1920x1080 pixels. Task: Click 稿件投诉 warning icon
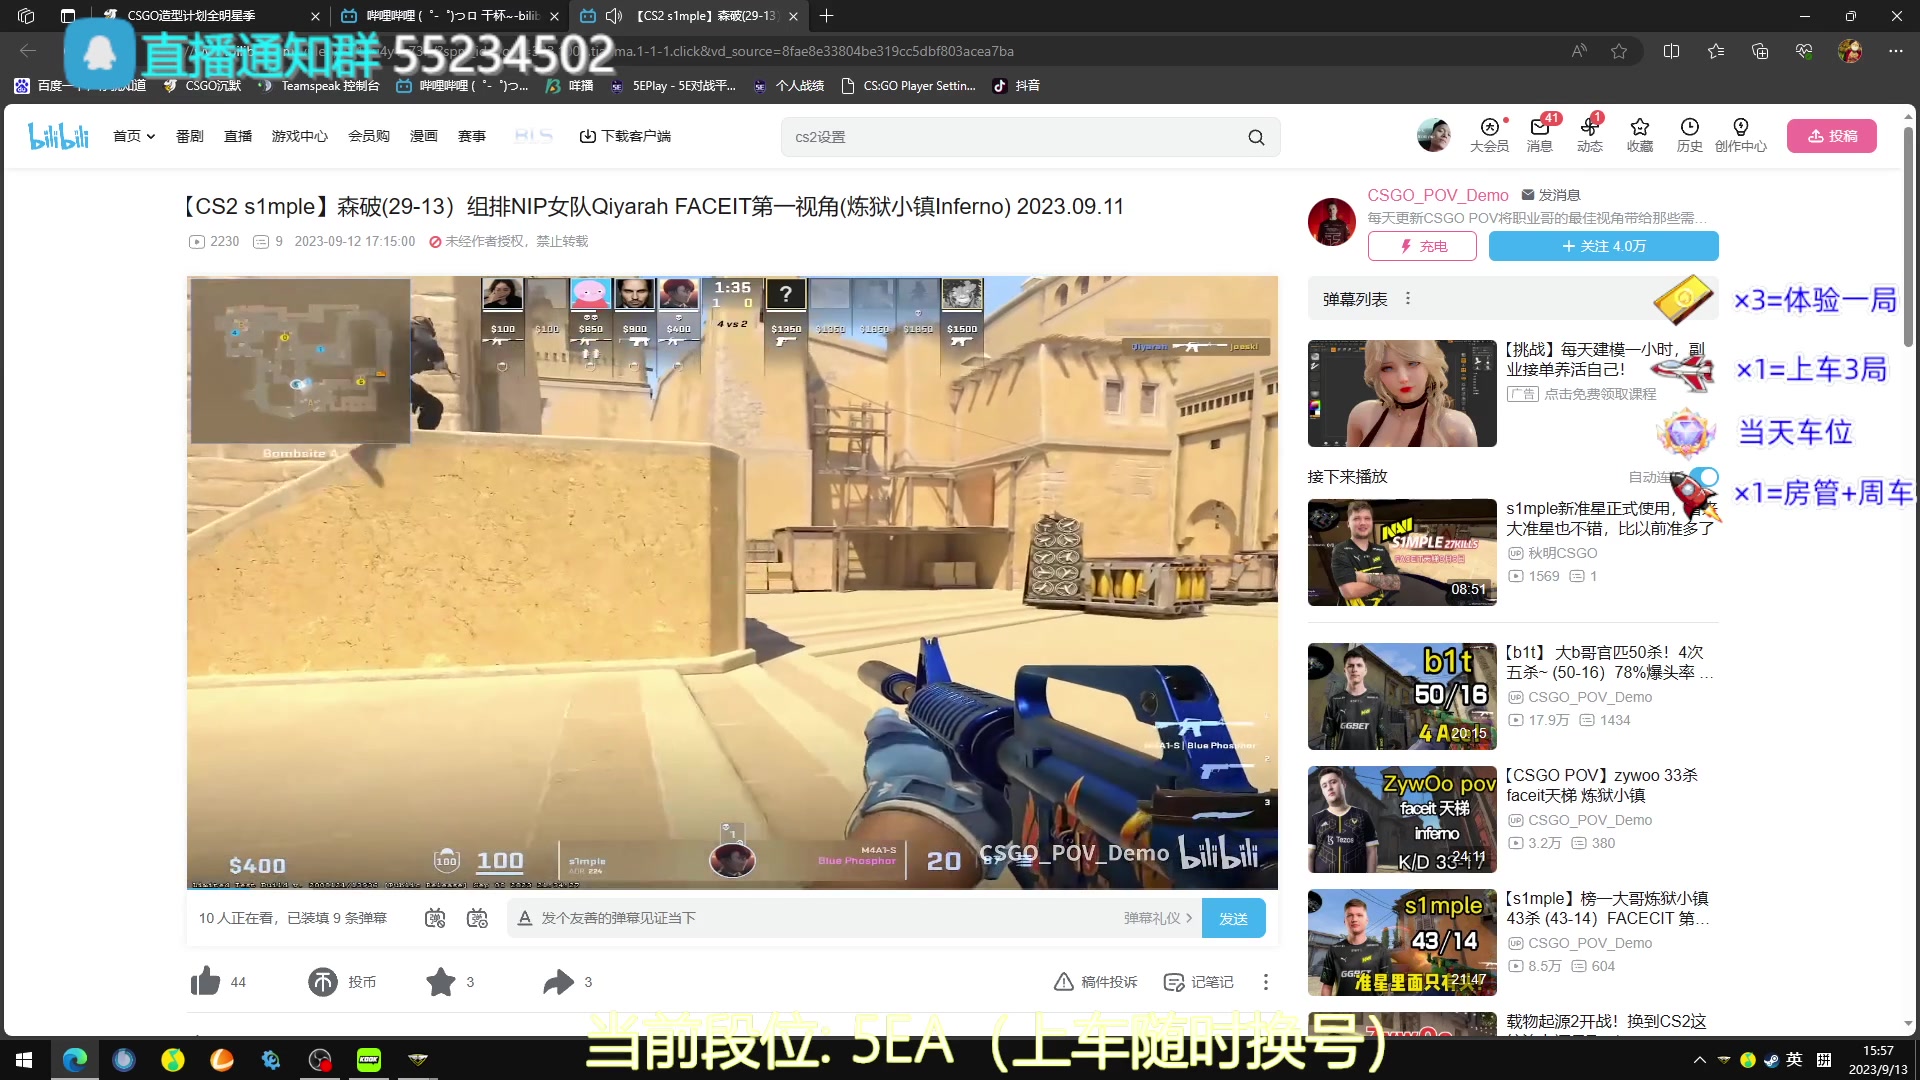[x=1064, y=982]
